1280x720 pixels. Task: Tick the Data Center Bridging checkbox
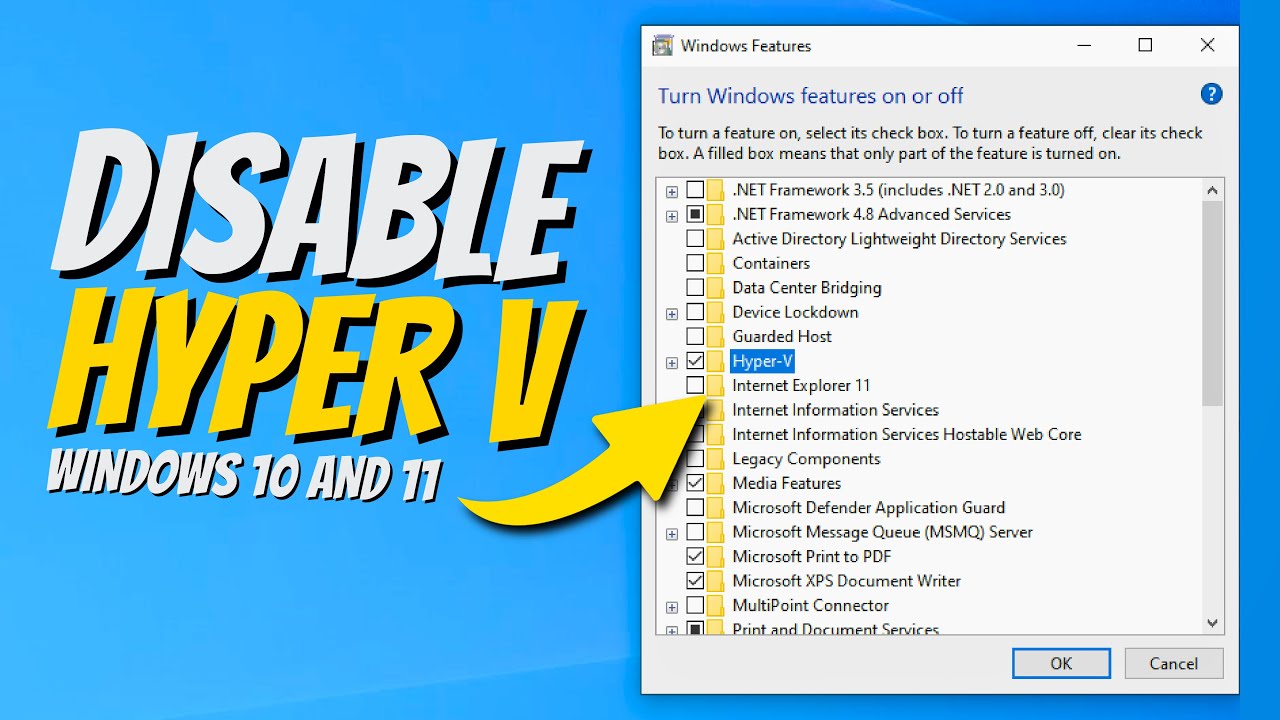[695, 288]
